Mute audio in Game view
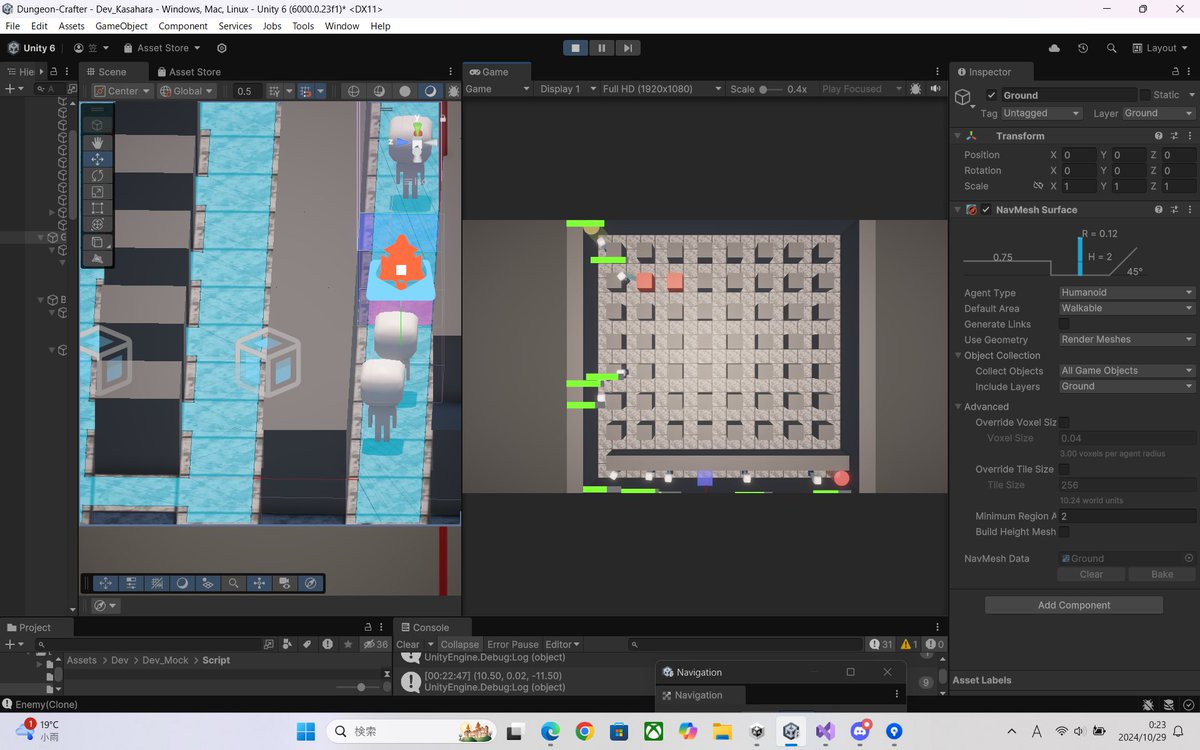Viewport: 1200px width, 750px height. pyautogui.click(x=936, y=89)
